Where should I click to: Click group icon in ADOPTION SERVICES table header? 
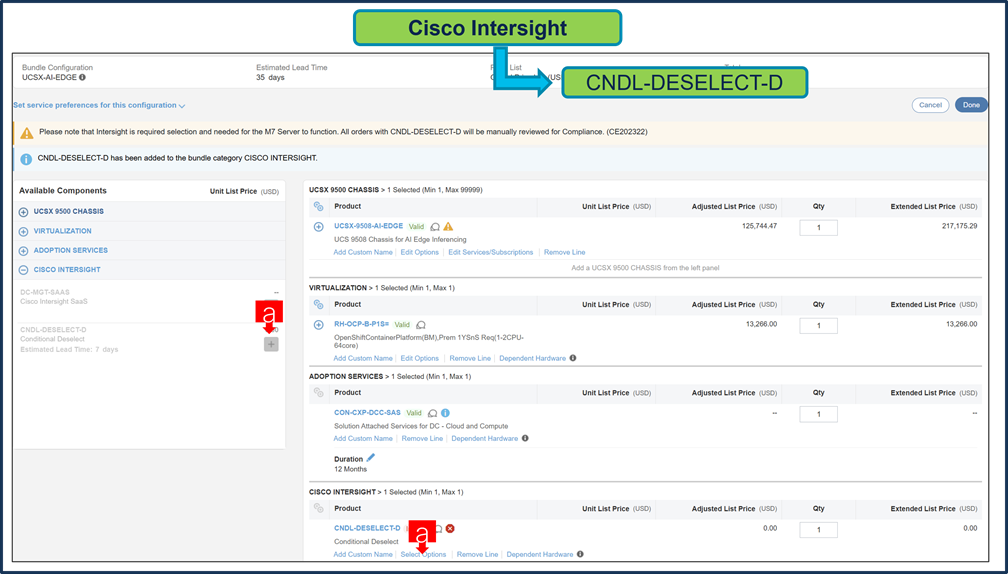click(318, 393)
